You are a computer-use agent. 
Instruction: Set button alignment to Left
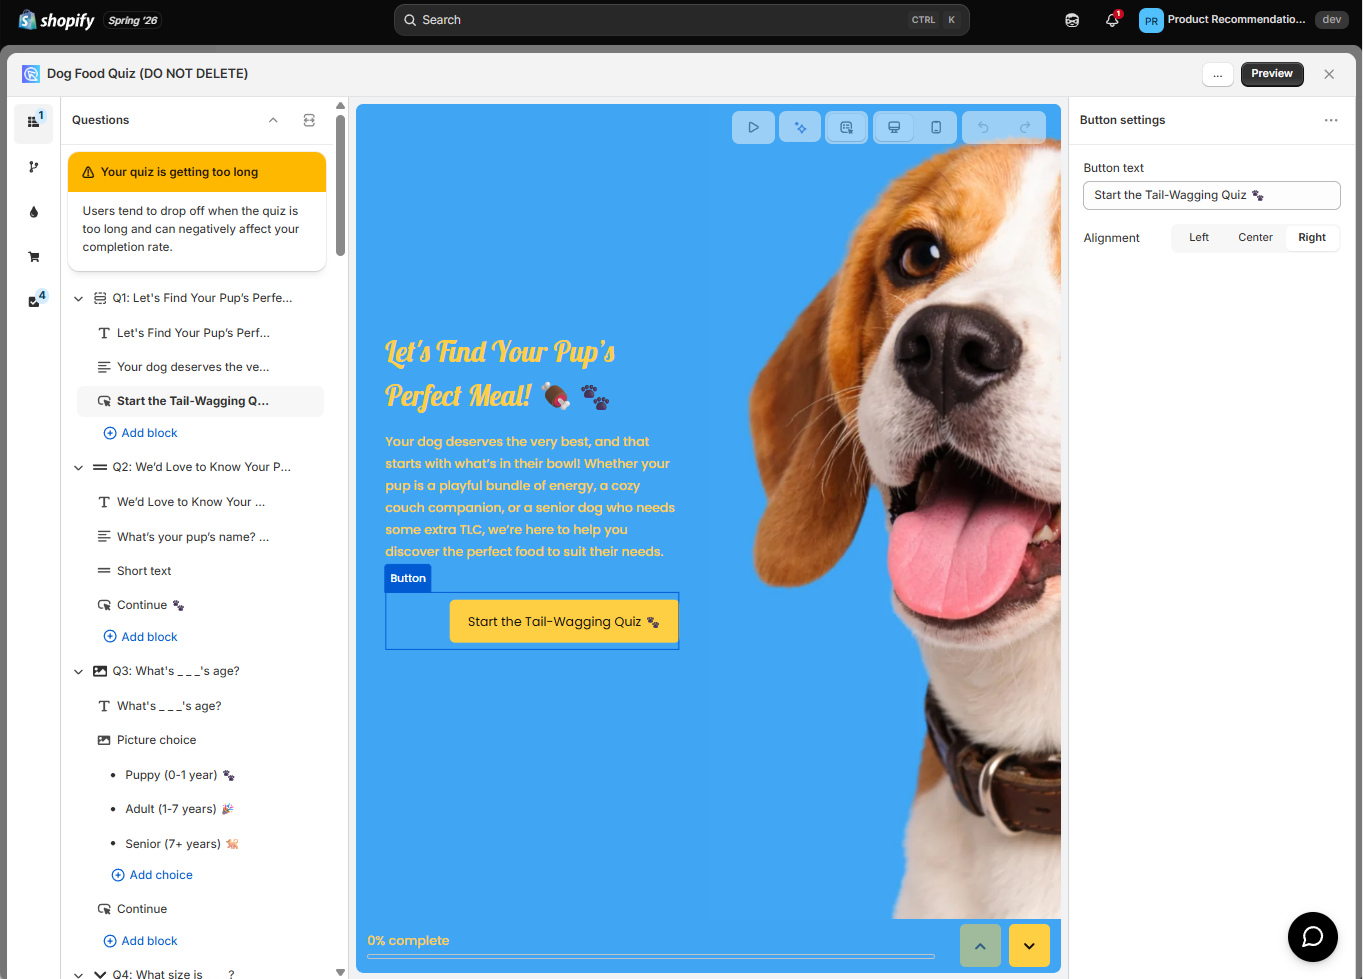coord(1199,238)
